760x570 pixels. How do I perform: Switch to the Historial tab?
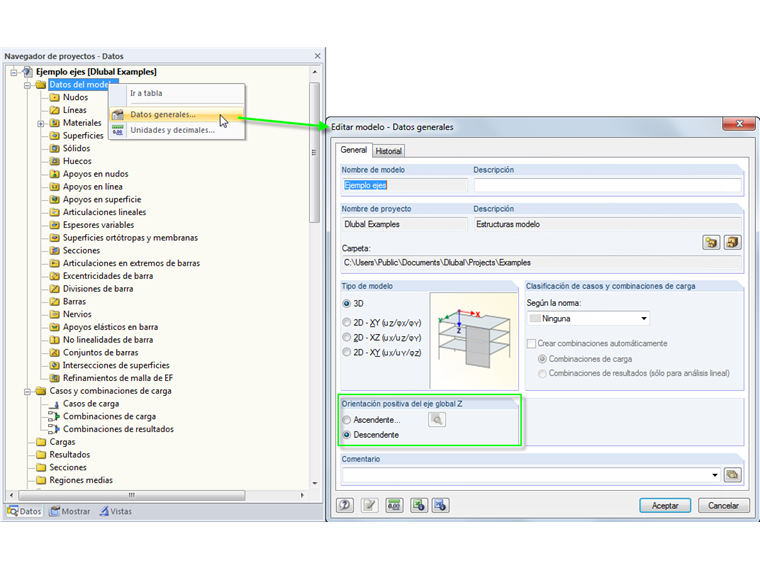tap(388, 151)
